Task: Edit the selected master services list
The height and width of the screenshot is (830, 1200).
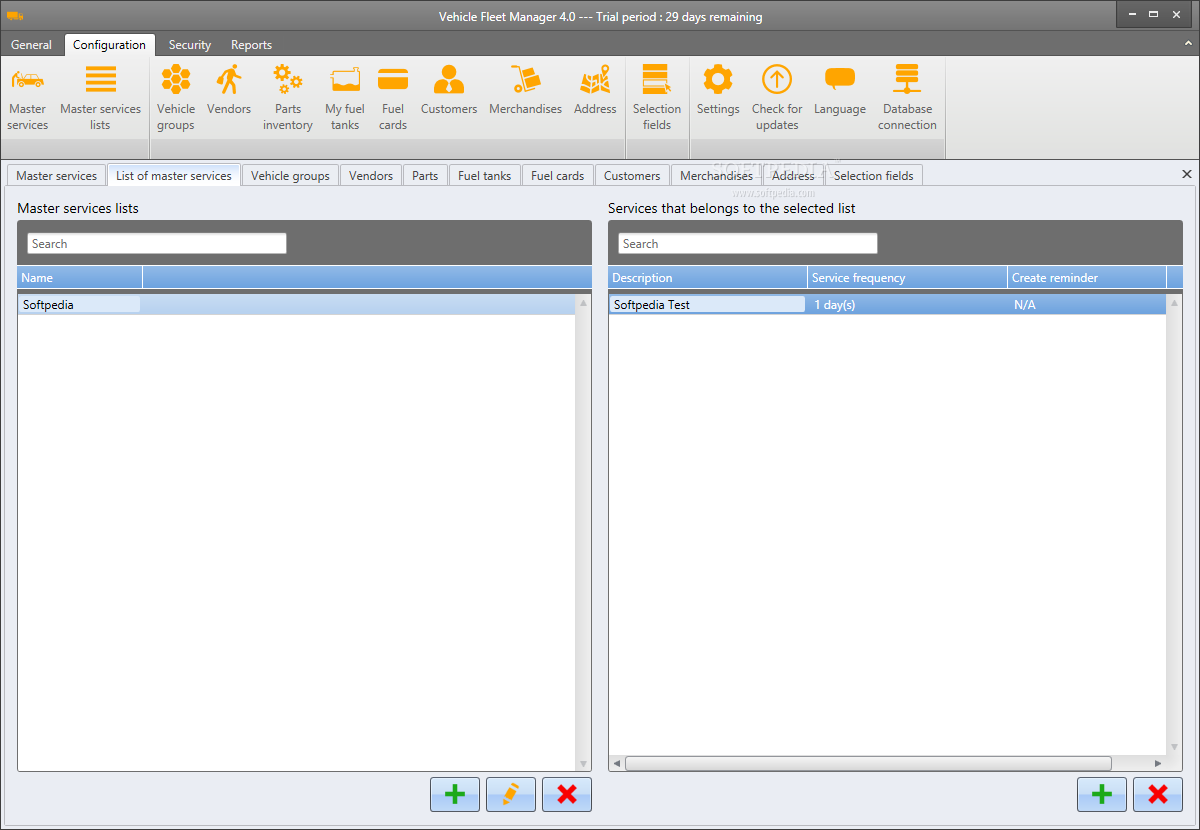Action: coord(511,794)
